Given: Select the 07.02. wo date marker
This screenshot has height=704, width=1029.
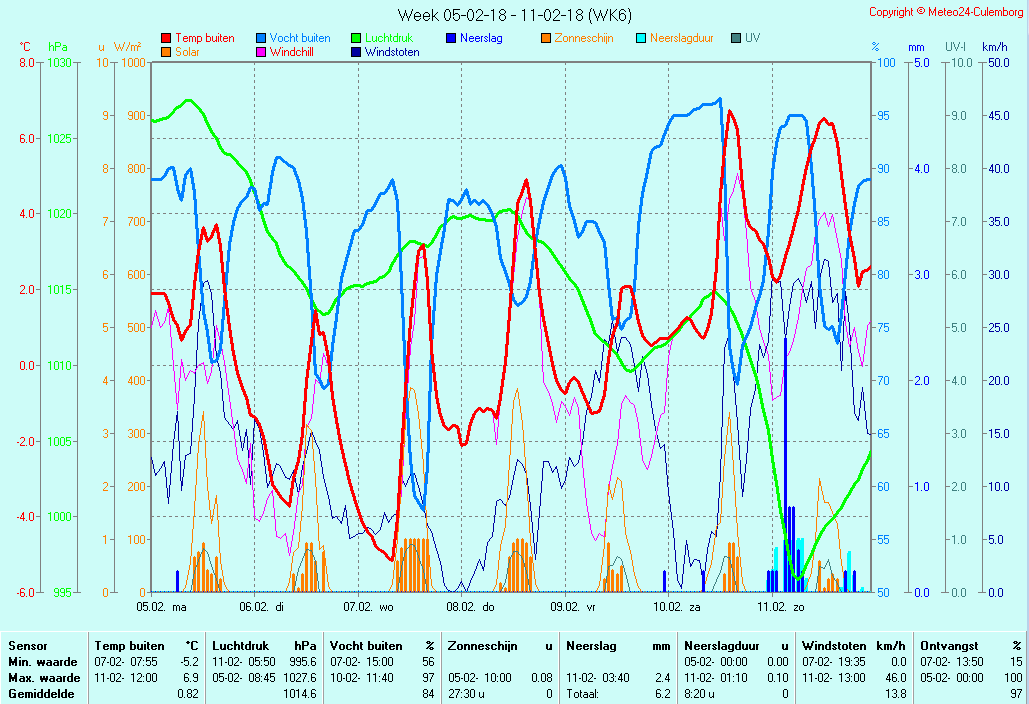Looking at the screenshot, I should 369,606.
